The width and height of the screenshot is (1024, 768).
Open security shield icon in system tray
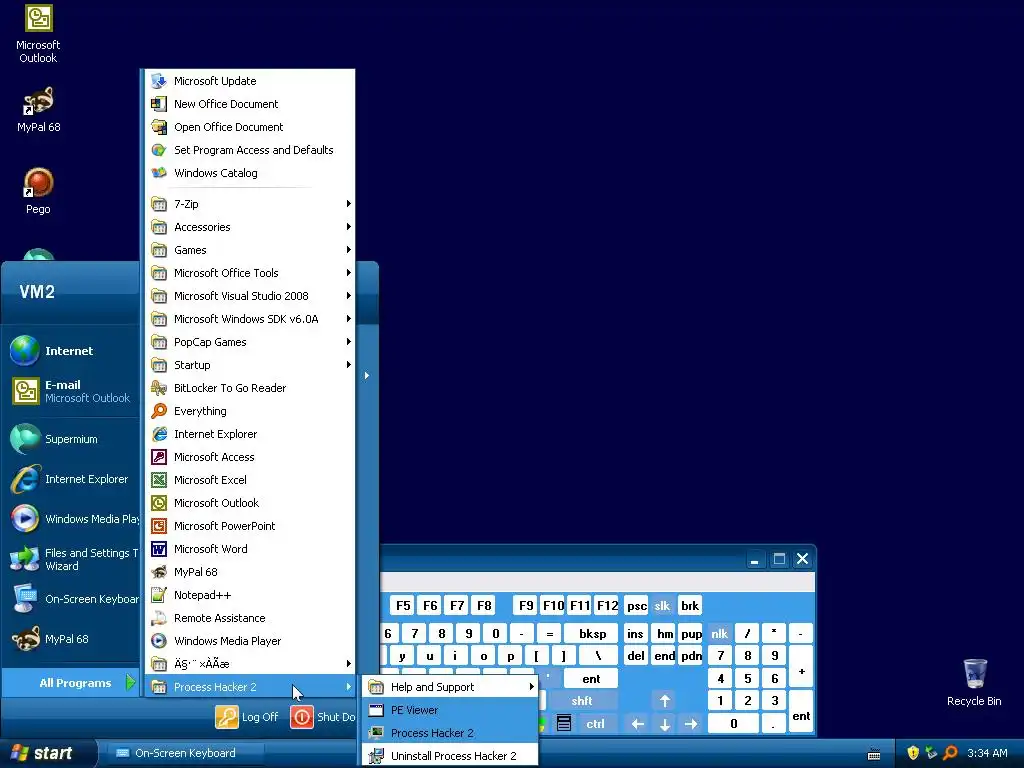pyautogui.click(x=913, y=753)
